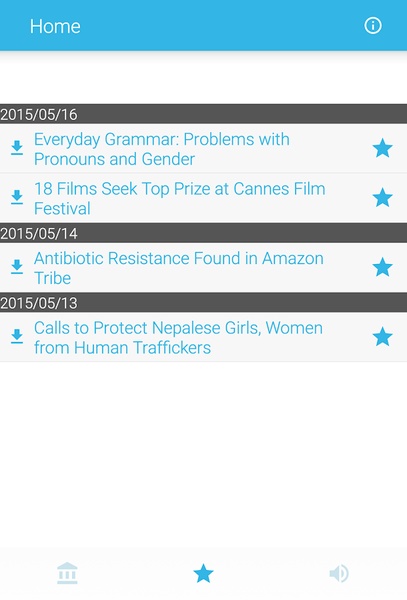Screen dimensions: 407x600
Task: Download 18 Films Seek Top Prize article
Action: [x=17, y=197]
